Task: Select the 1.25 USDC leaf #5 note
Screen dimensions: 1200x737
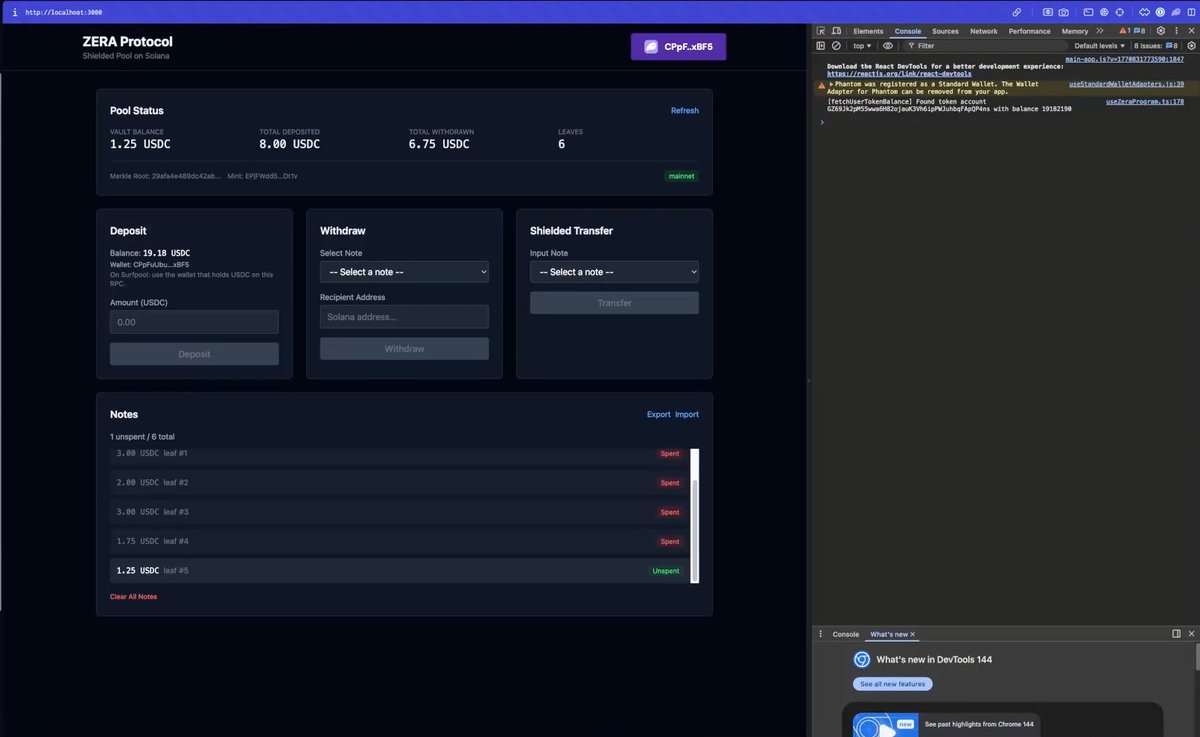Action: coord(399,571)
